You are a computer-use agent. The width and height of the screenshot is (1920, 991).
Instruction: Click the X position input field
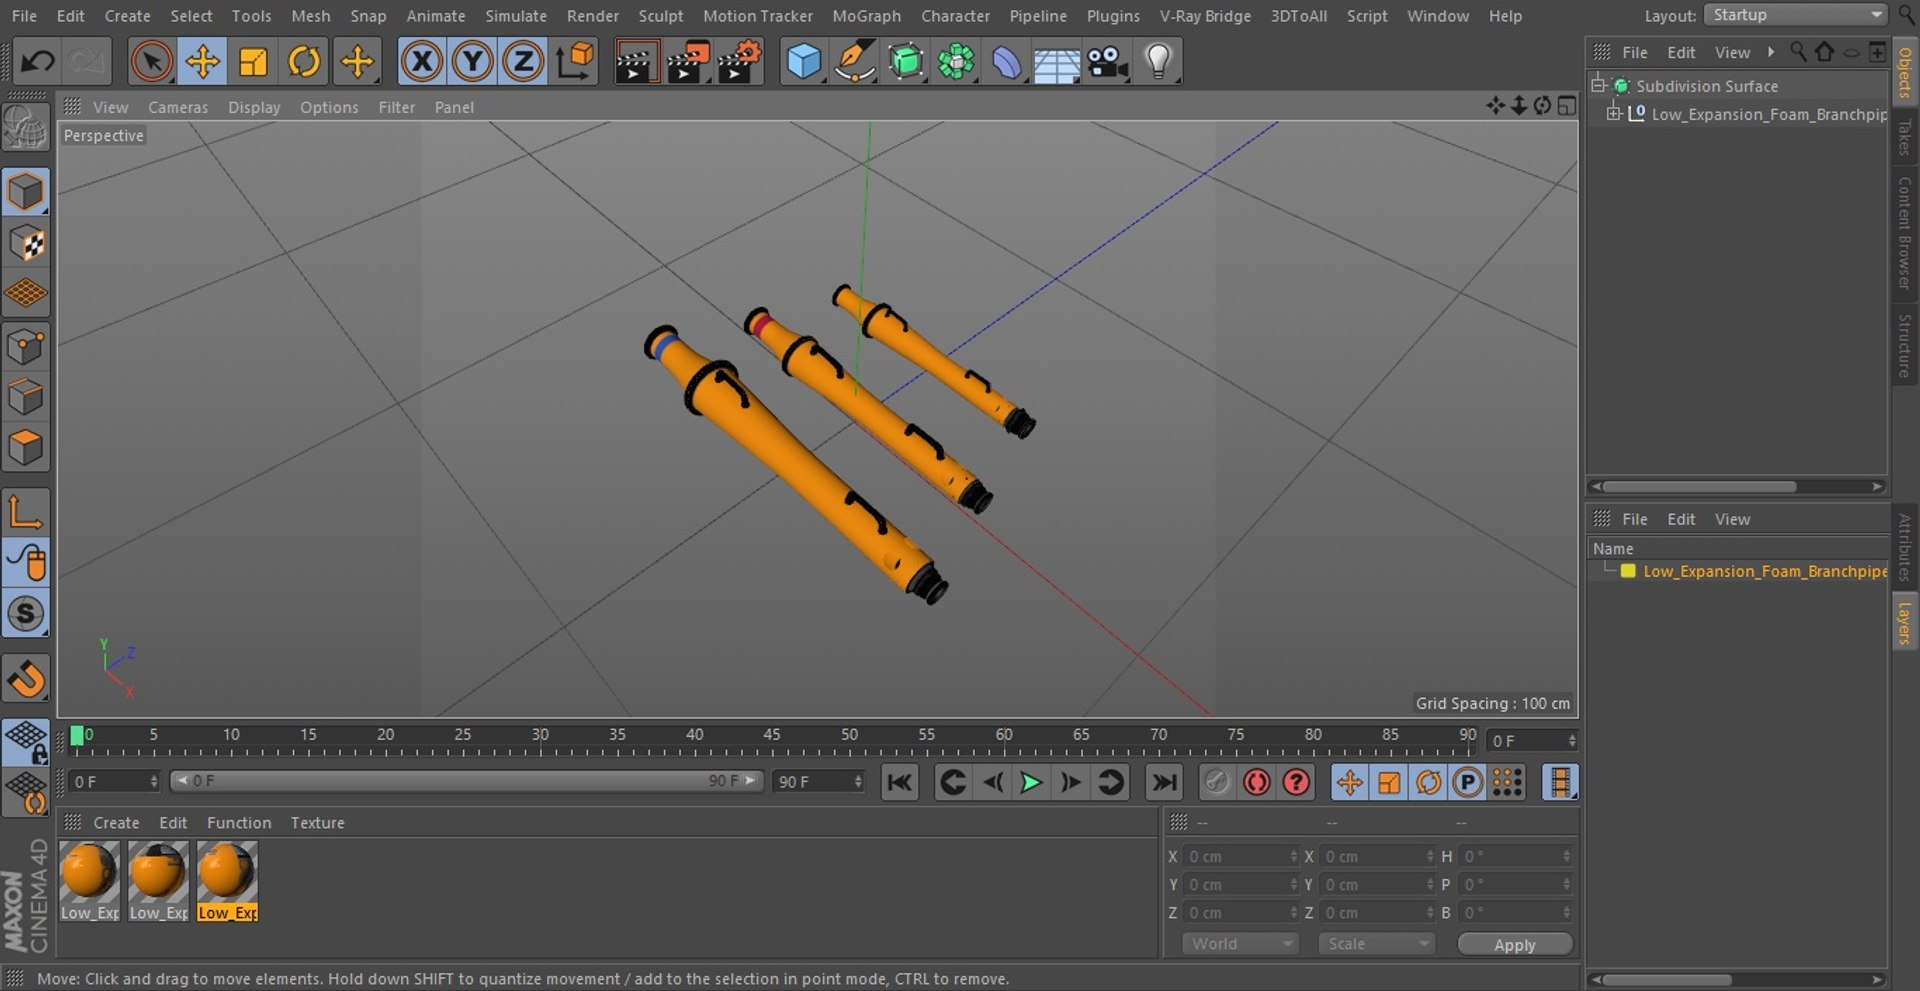click(x=1240, y=857)
